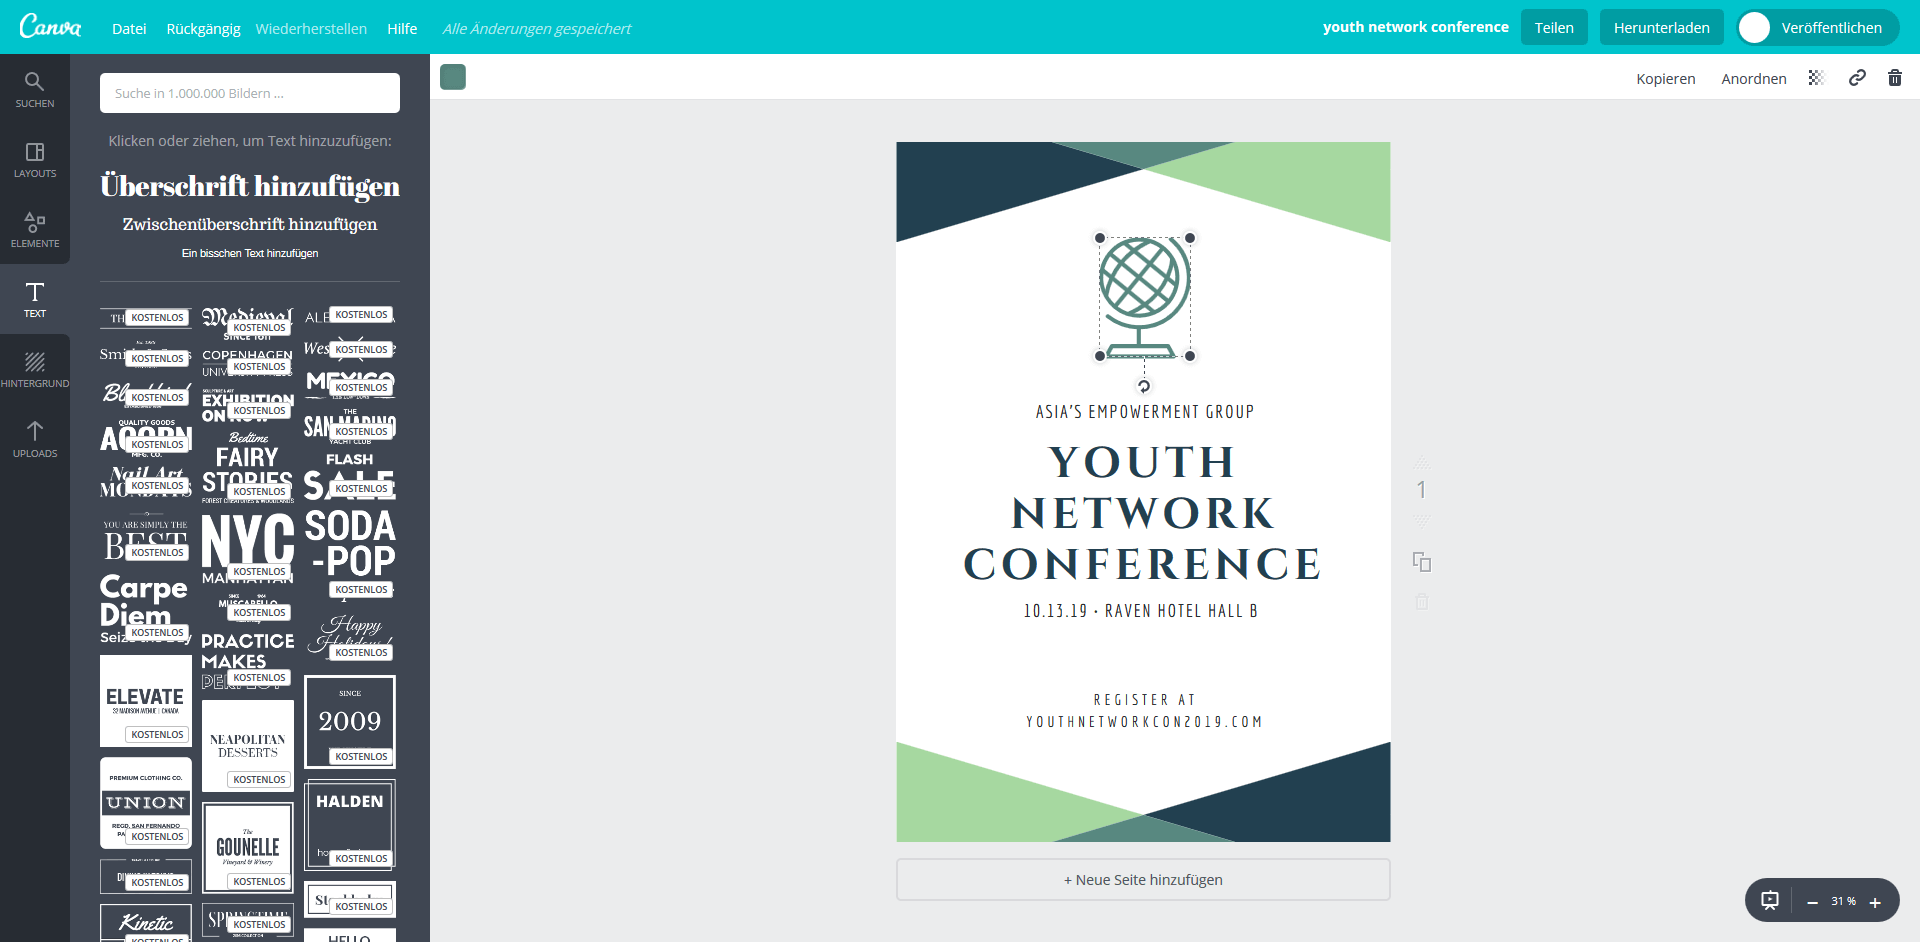Select the UNION clothing text template
The image size is (1920, 942).
[146, 803]
